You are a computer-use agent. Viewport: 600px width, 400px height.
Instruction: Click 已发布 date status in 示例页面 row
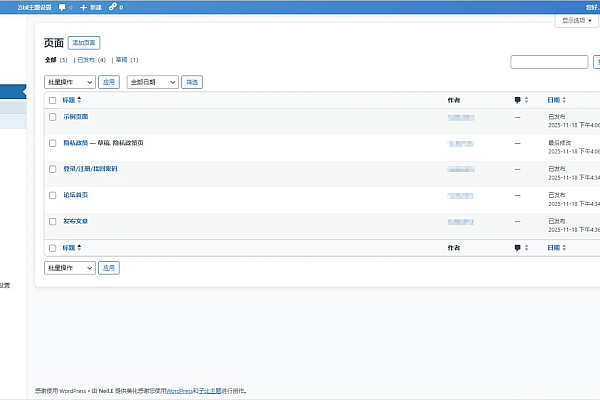coord(557,116)
